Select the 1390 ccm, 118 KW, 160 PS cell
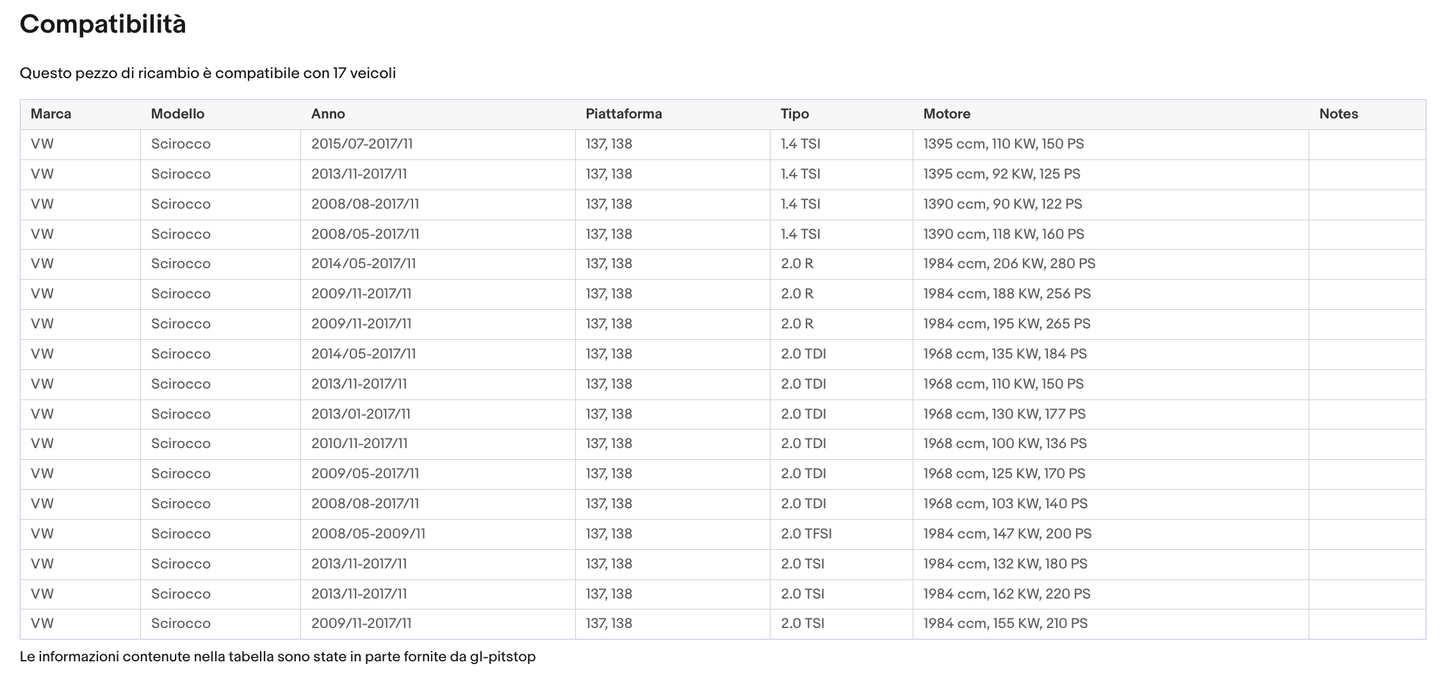The image size is (1445, 685). click(1003, 234)
